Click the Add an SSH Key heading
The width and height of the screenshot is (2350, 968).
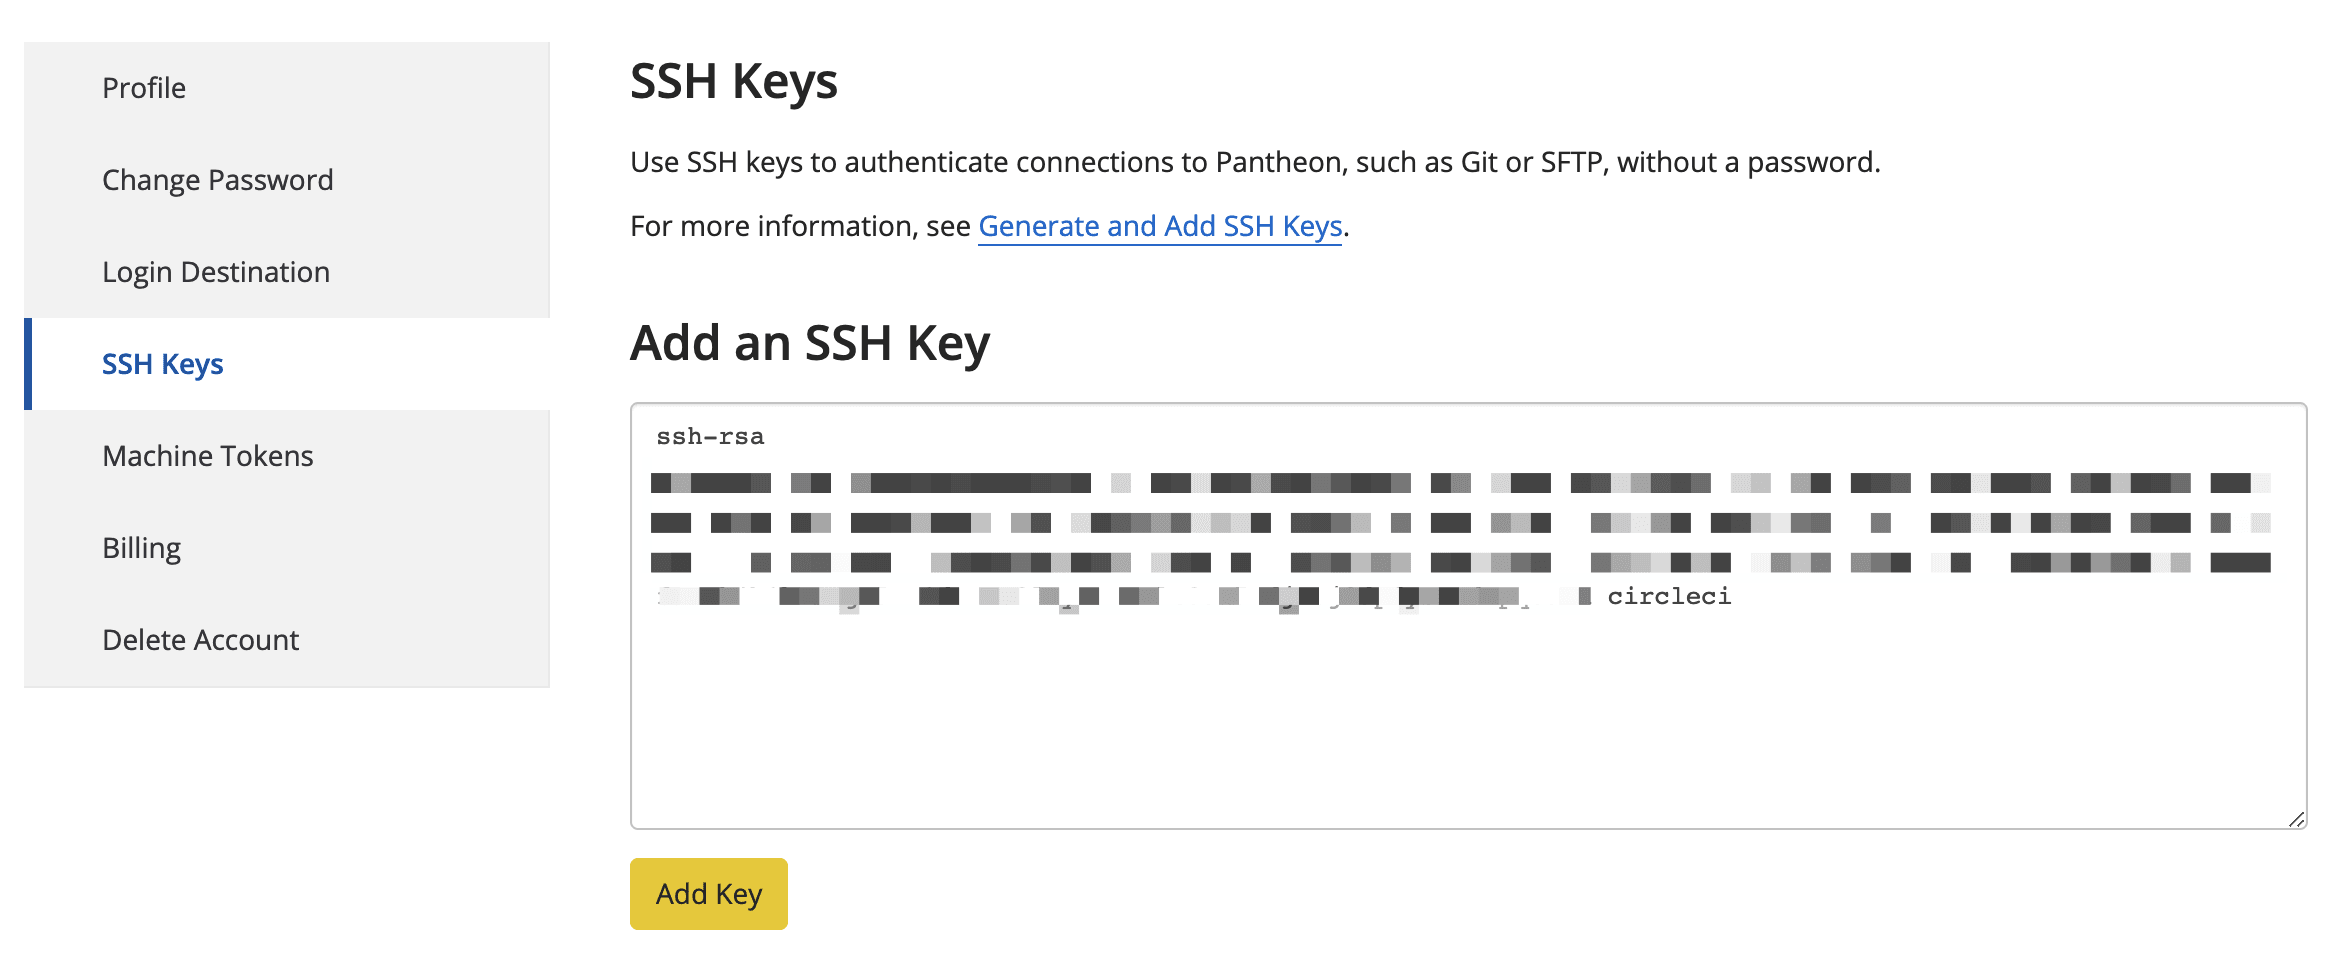coord(809,343)
